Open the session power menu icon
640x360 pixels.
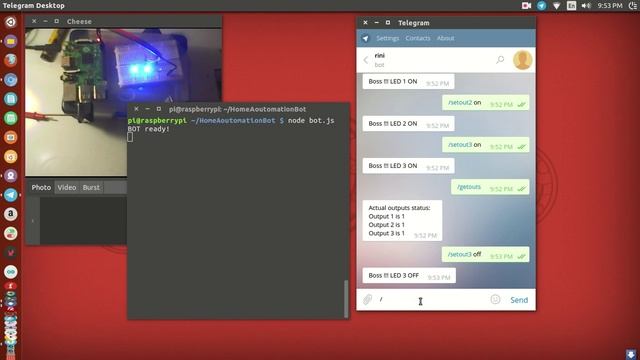pos(633,6)
